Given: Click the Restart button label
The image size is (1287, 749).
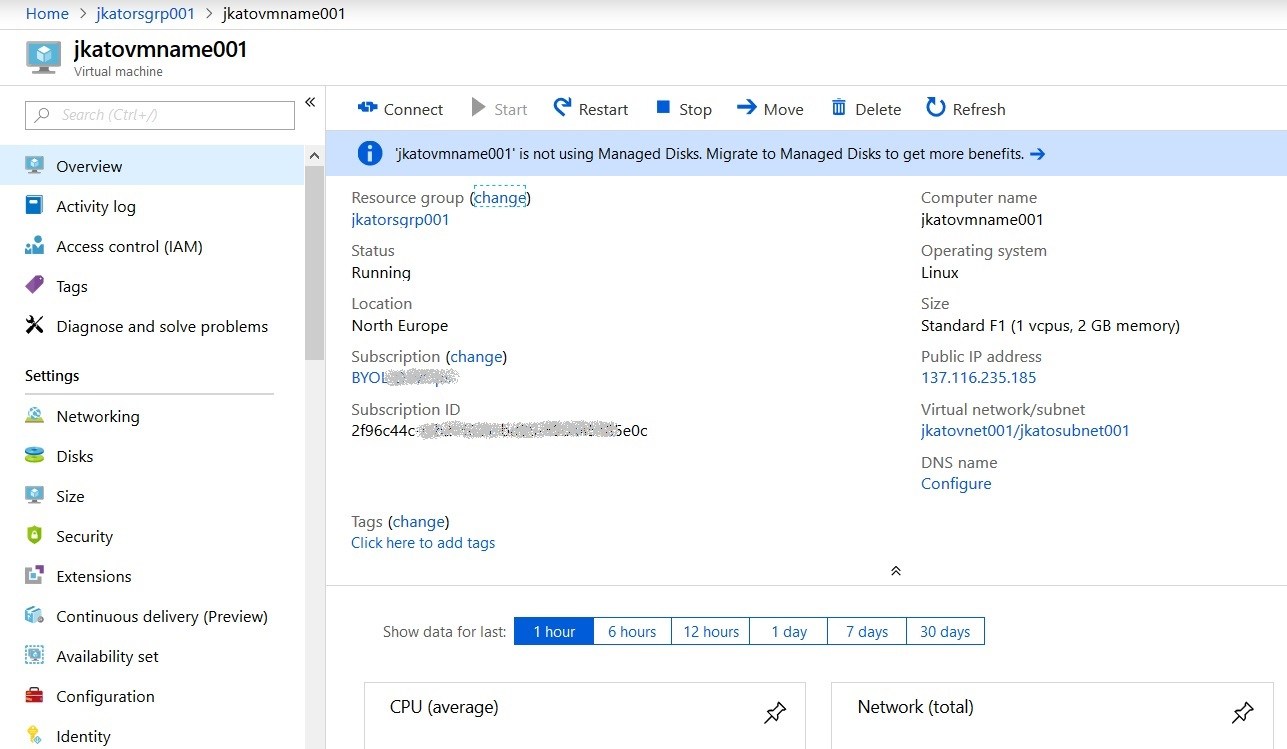Looking at the screenshot, I should pyautogui.click(x=604, y=109).
